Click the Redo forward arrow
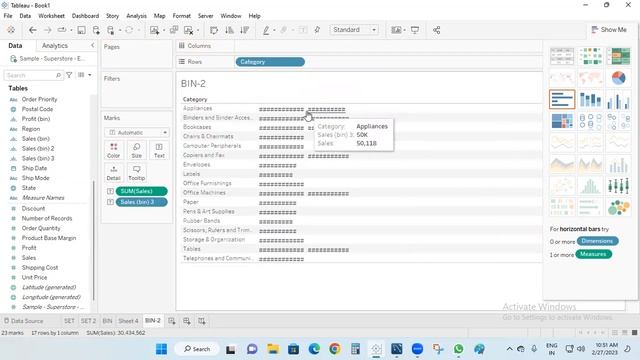This screenshot has height=360, width=640. [47, 30]
